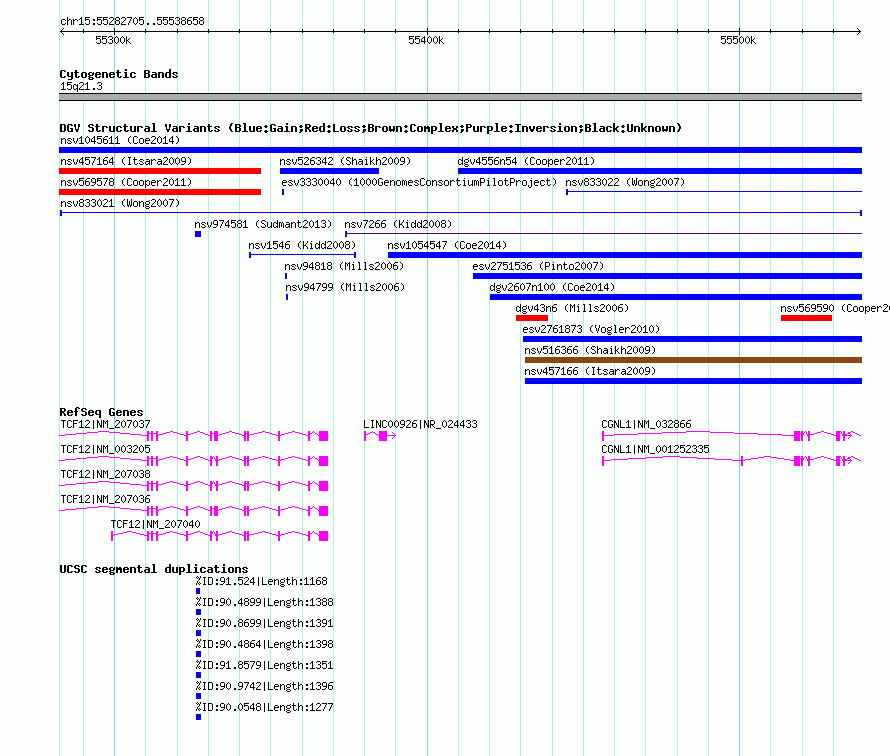Click the dgv4556n54 (Cooper2011) variant label
This screenshot has width=890, height=756.
click(x=526, y=161)
